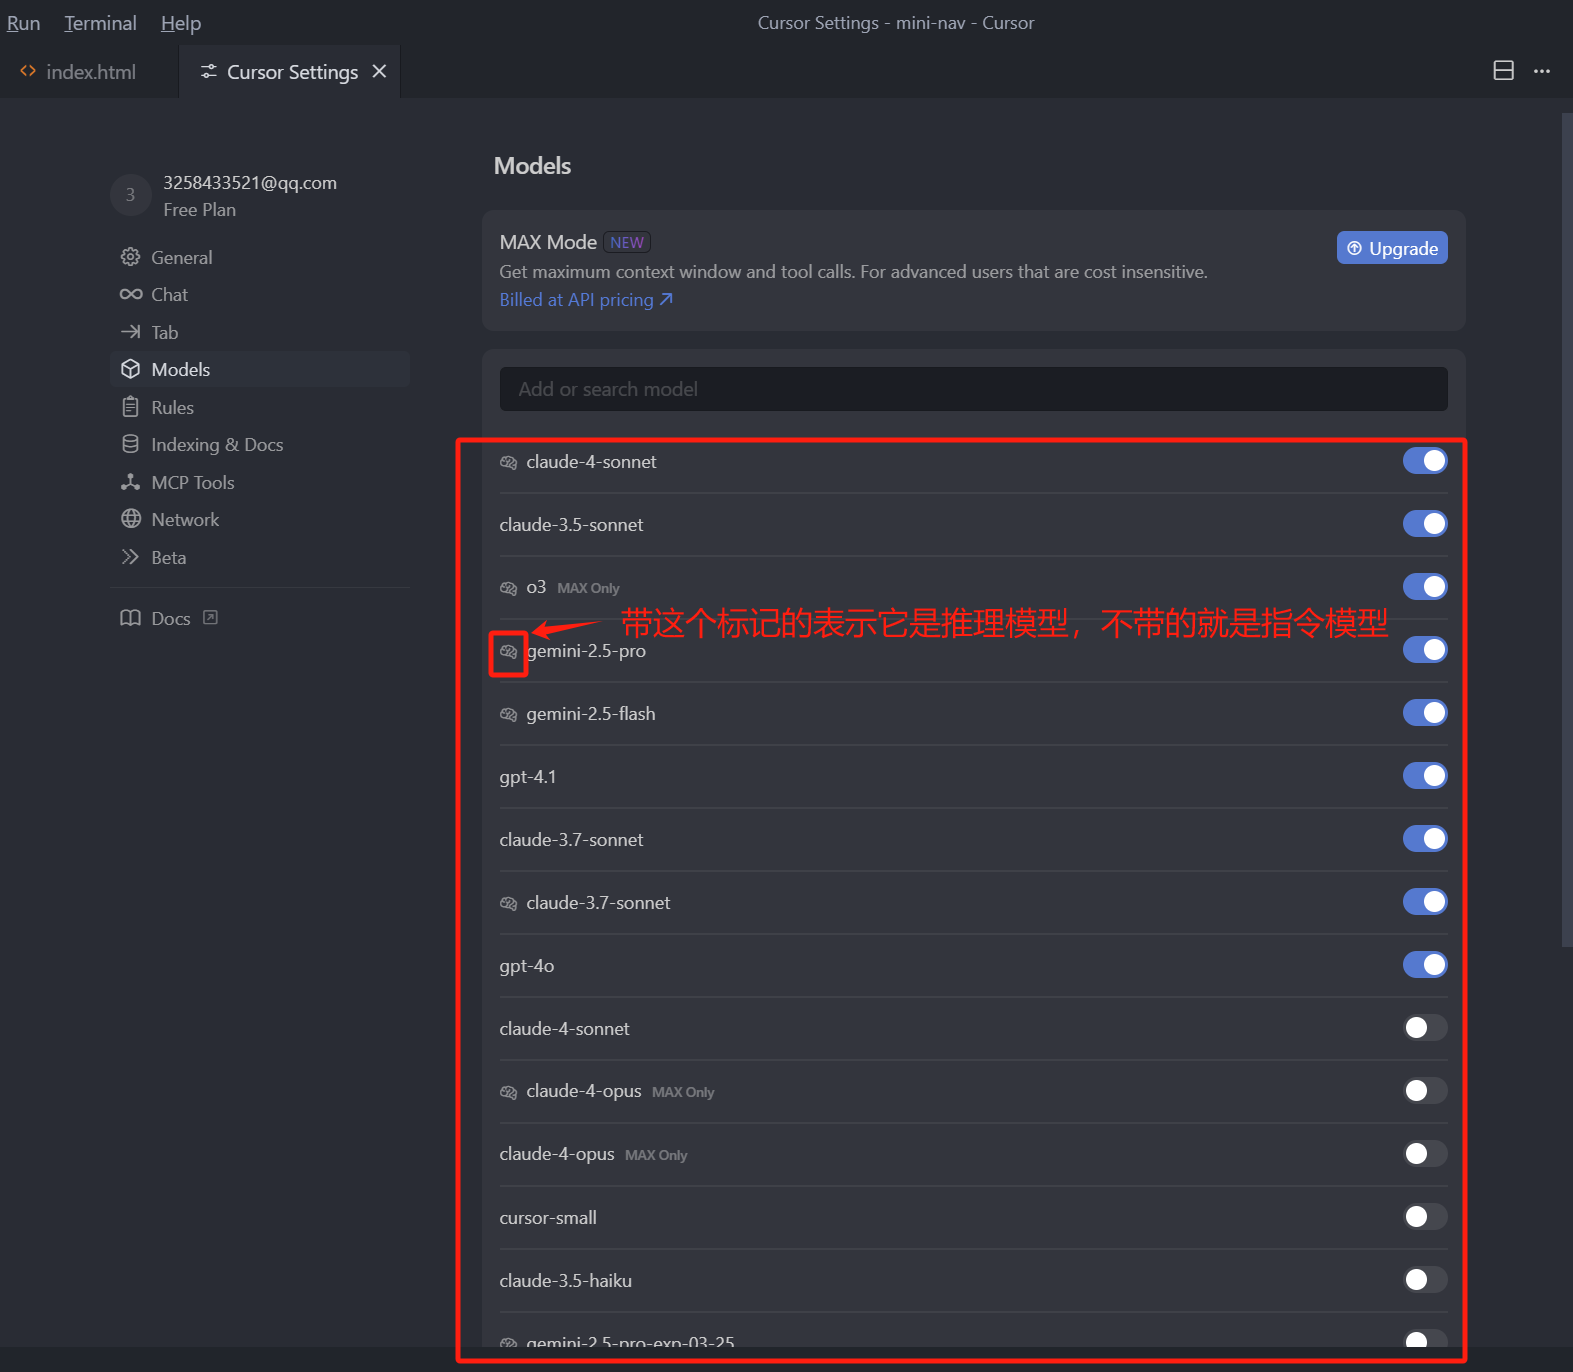This screenshot has height=1372, width=1573.
Task: Toggle reasoning claude-3.7-sonnet model off
Action: pos(1425,902)
